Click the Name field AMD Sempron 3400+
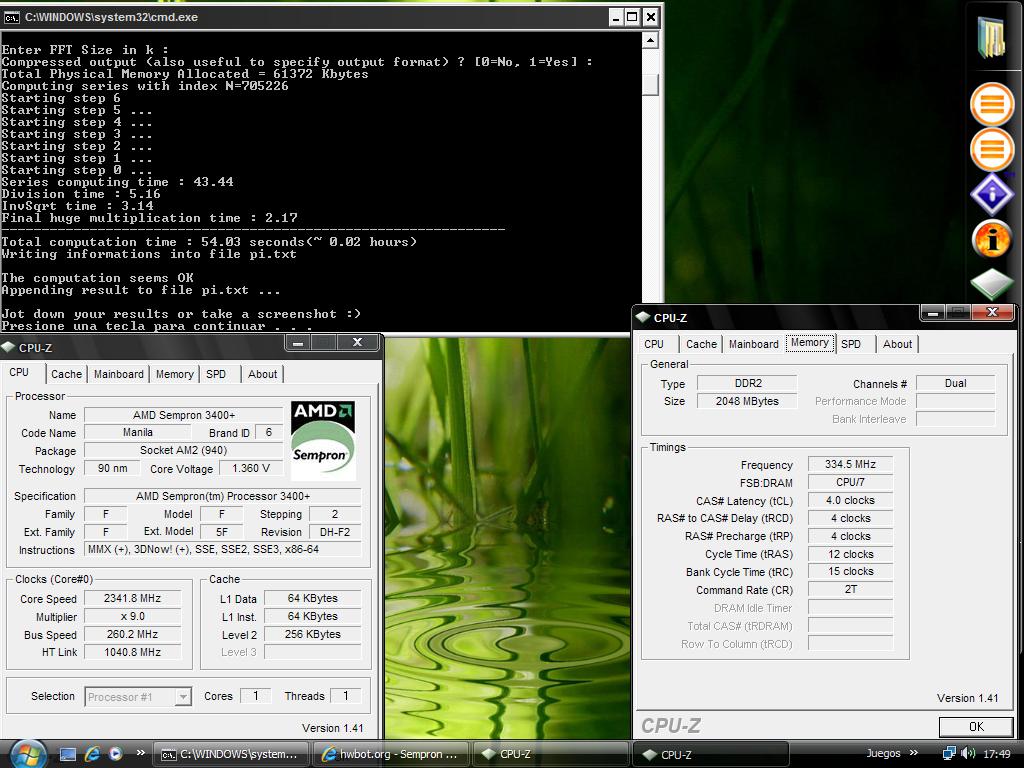The width and height of the screenshot is (1024, 768). (184, 415)
